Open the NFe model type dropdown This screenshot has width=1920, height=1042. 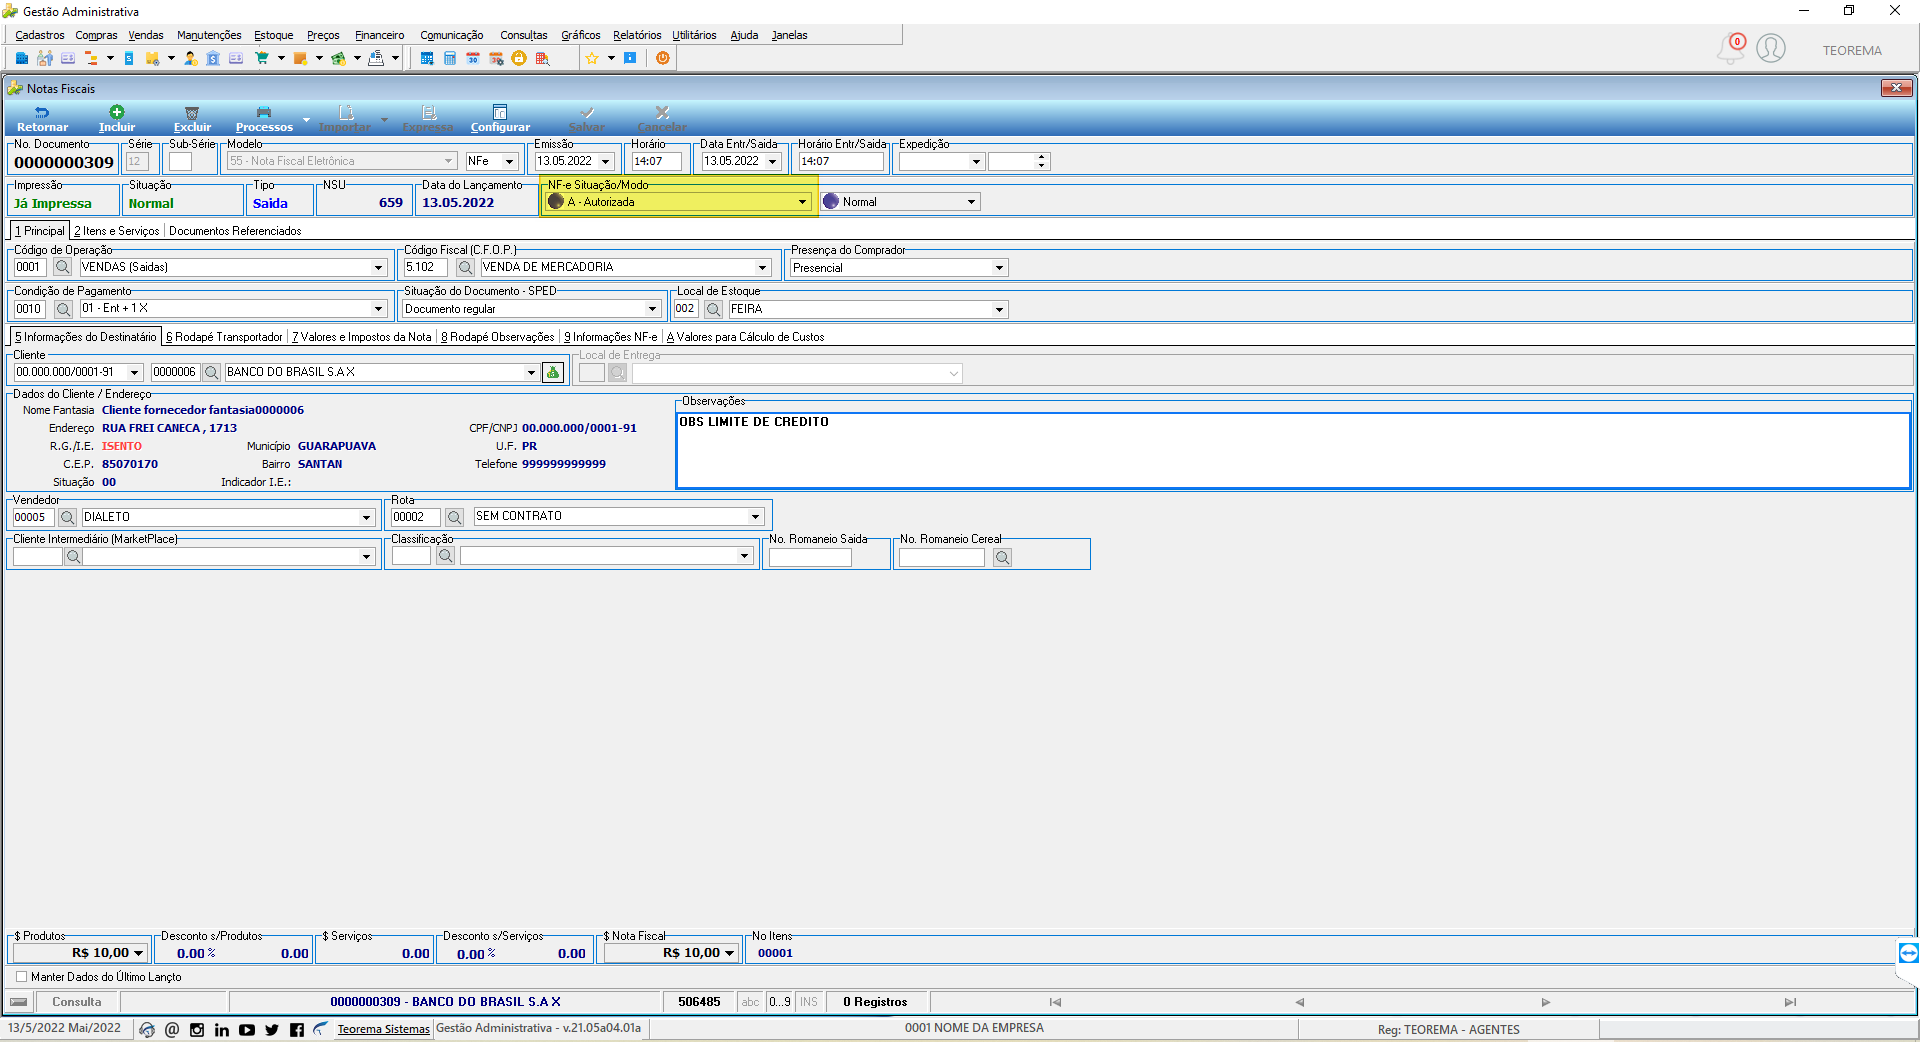(509, 161)
